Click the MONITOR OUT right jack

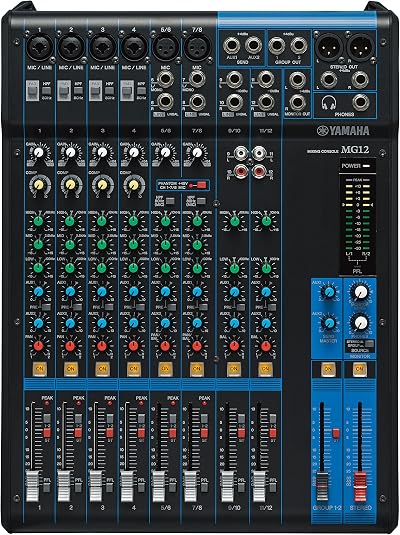pyautogui.click(x=298, y=102)
